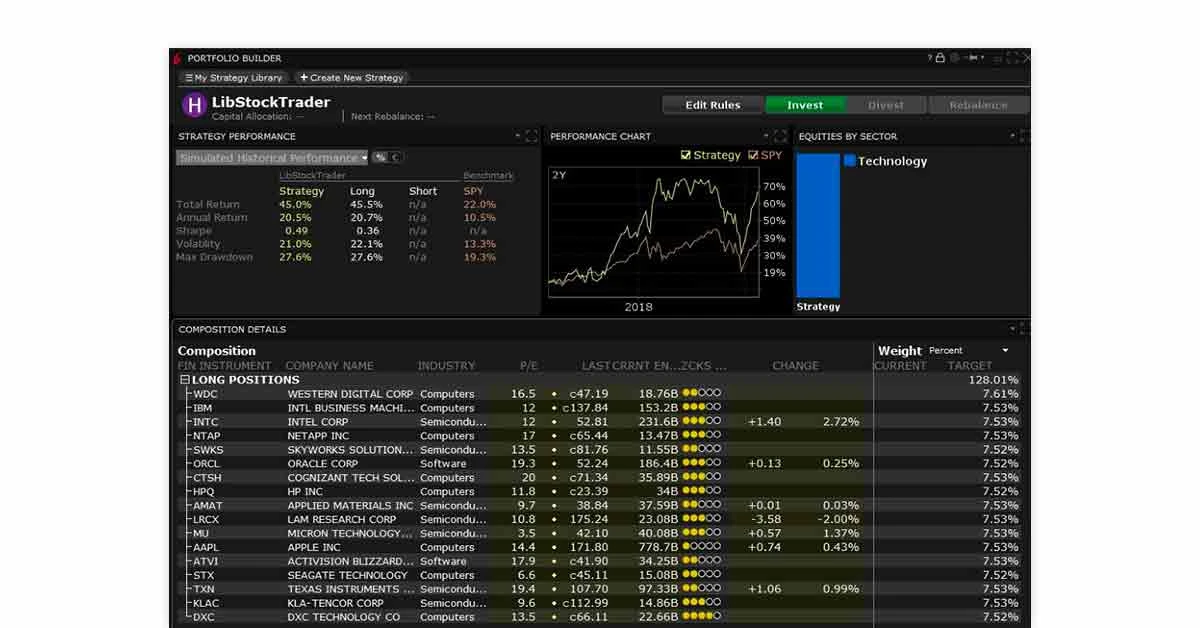Open the Strategy Performance panel options menu
The height and width of the screenshot is (628, 1200).
(516, 135)
